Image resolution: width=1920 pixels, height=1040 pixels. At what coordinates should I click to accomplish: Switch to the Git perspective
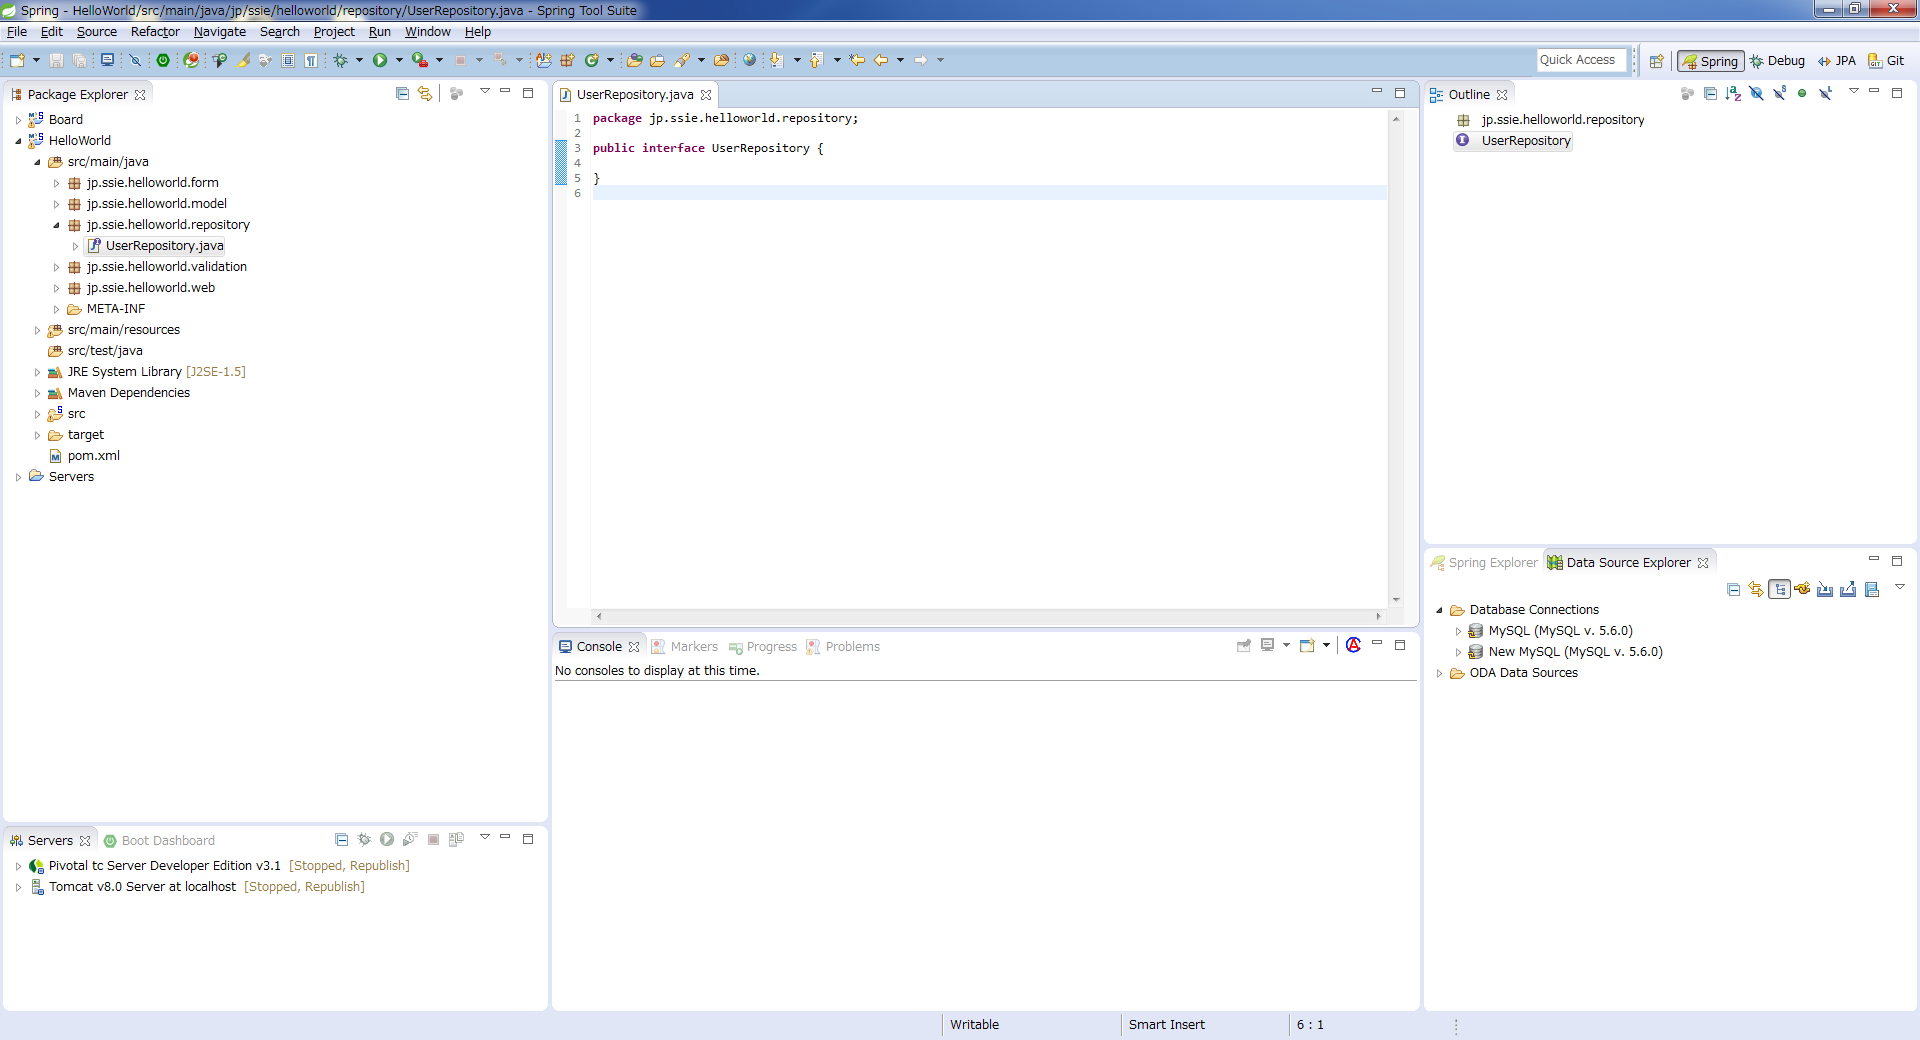click(1886, 61)
